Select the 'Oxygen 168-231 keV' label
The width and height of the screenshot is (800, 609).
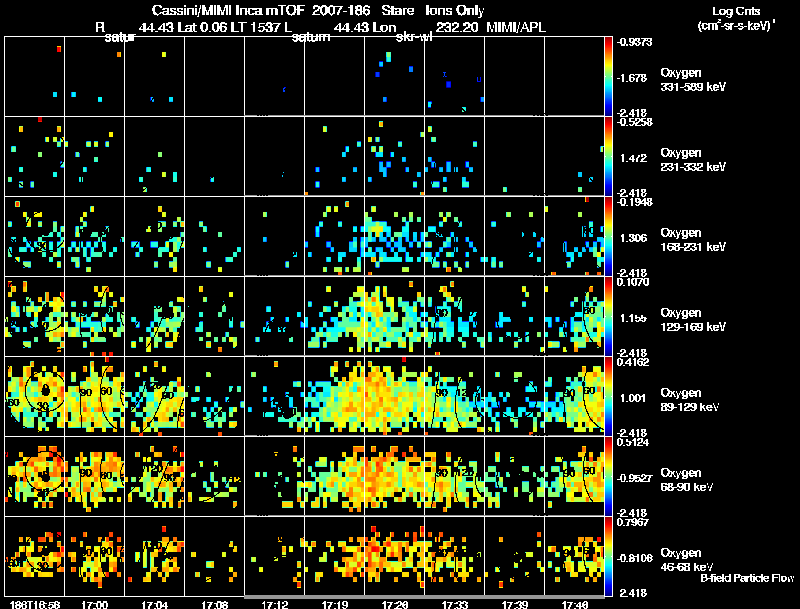click(693, 240)
